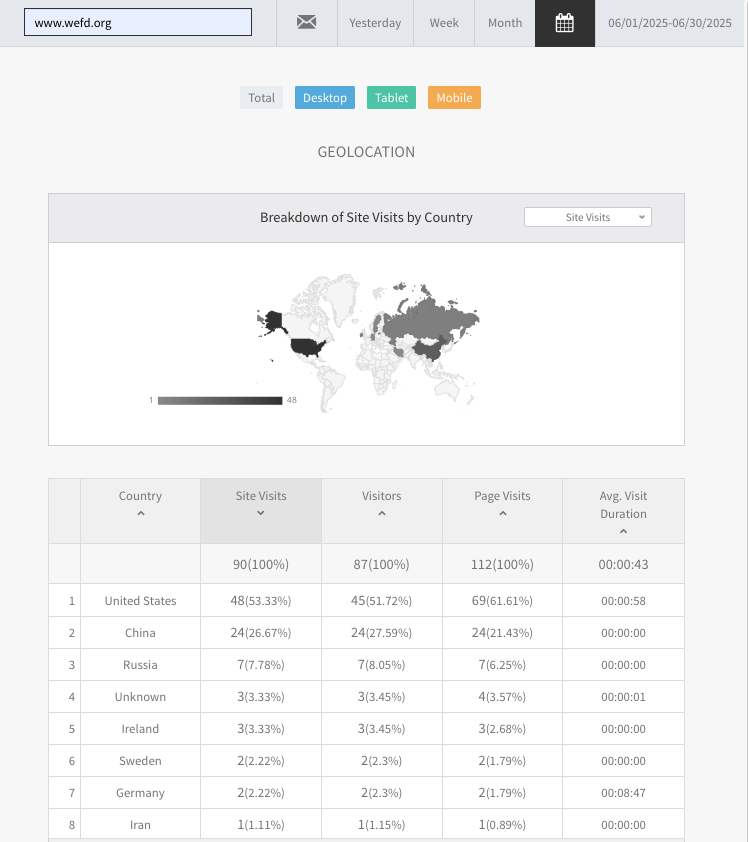Select the Tablet device filter
This screenshot has width=748, height=842.
coord(391,98)
